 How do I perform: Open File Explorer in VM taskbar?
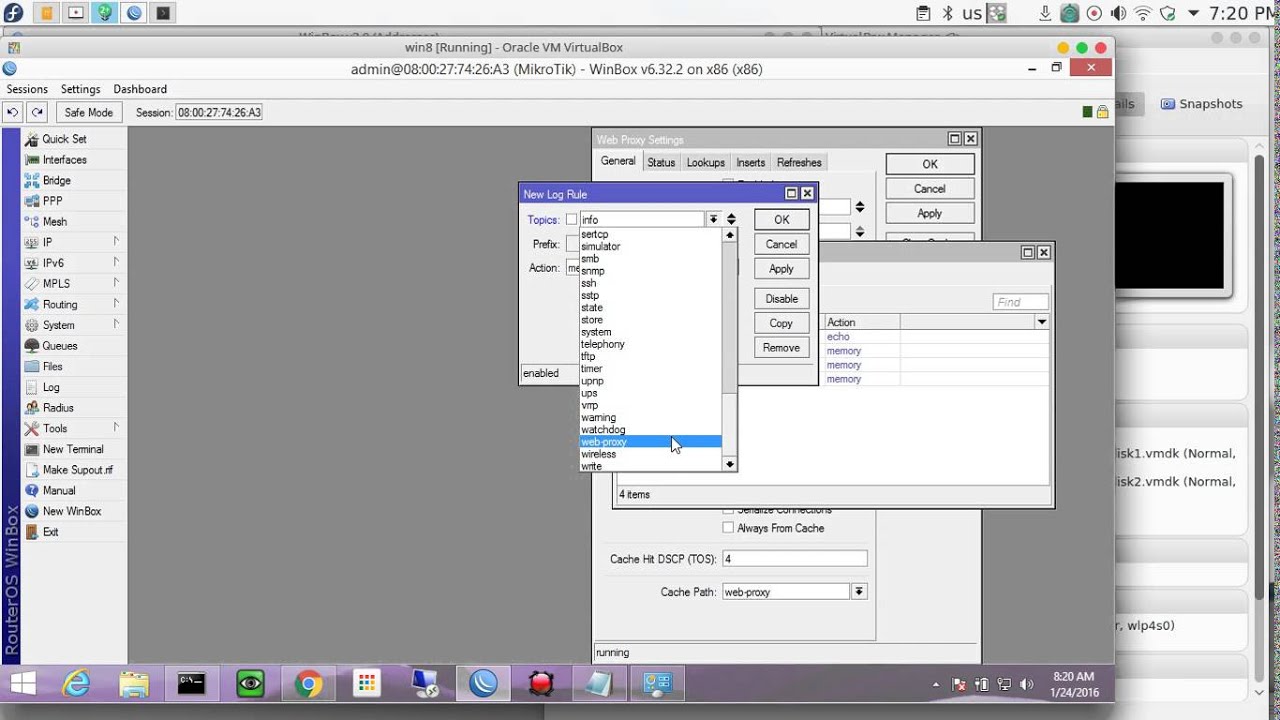click(134, 684)
